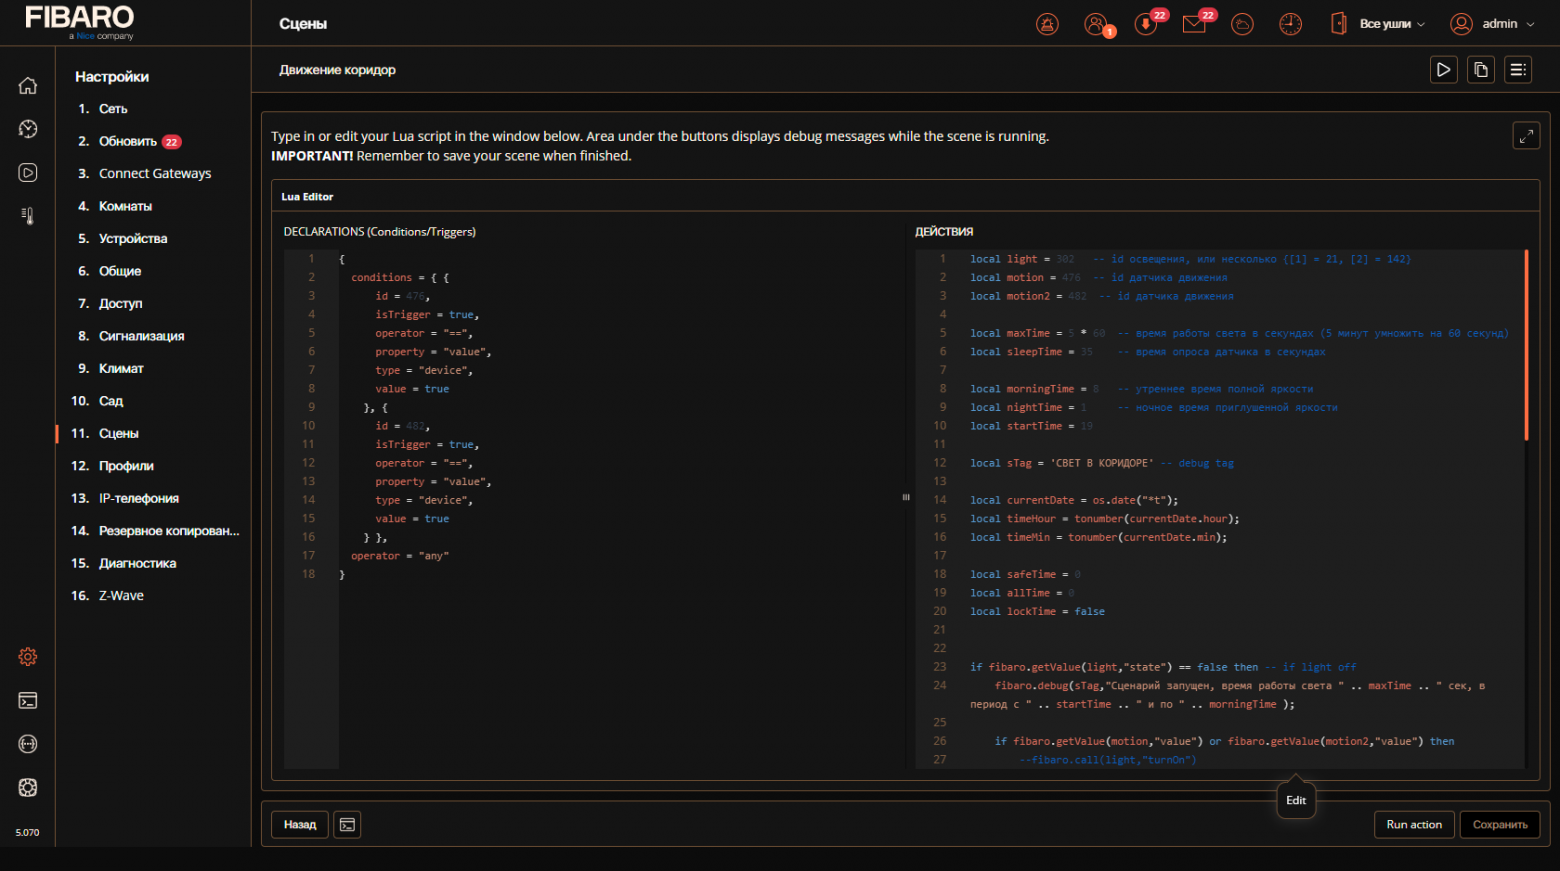
Task: Open the settings gear icon in sidebar
Action: point(28,657)
